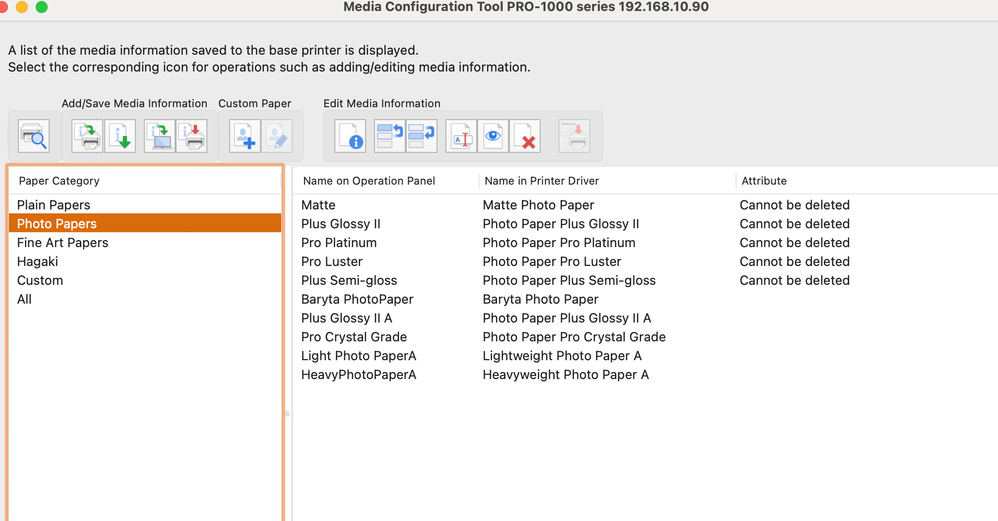Click add media information to printer icon

(87, 136)
